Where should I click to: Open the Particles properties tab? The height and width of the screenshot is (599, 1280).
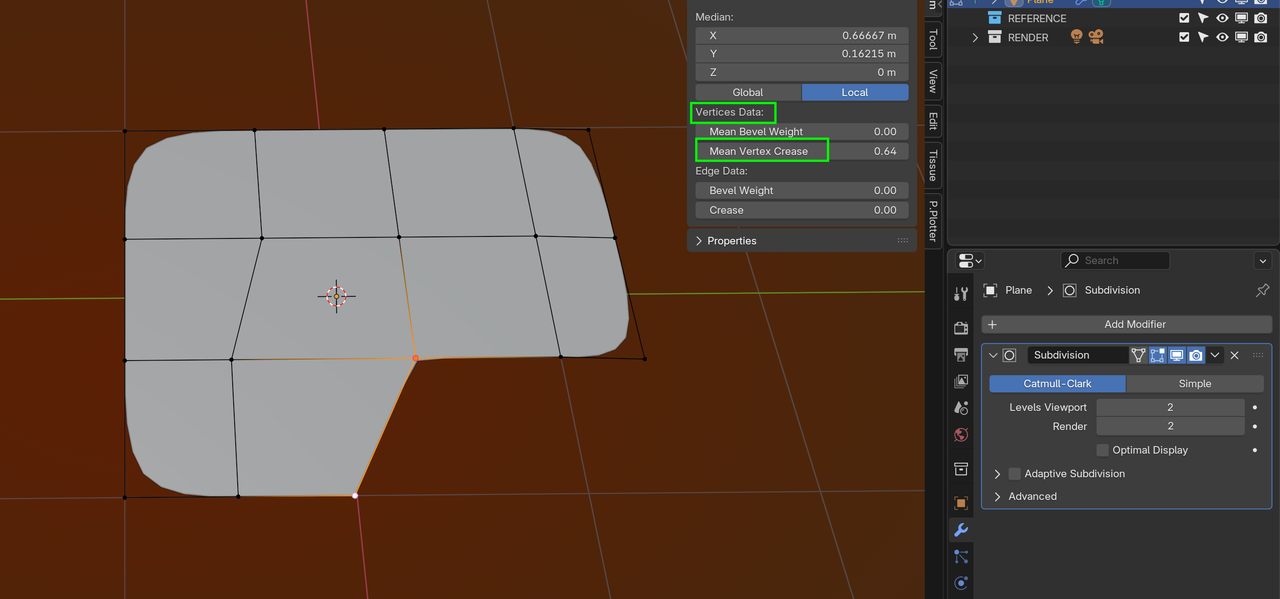tap(961, 557)
